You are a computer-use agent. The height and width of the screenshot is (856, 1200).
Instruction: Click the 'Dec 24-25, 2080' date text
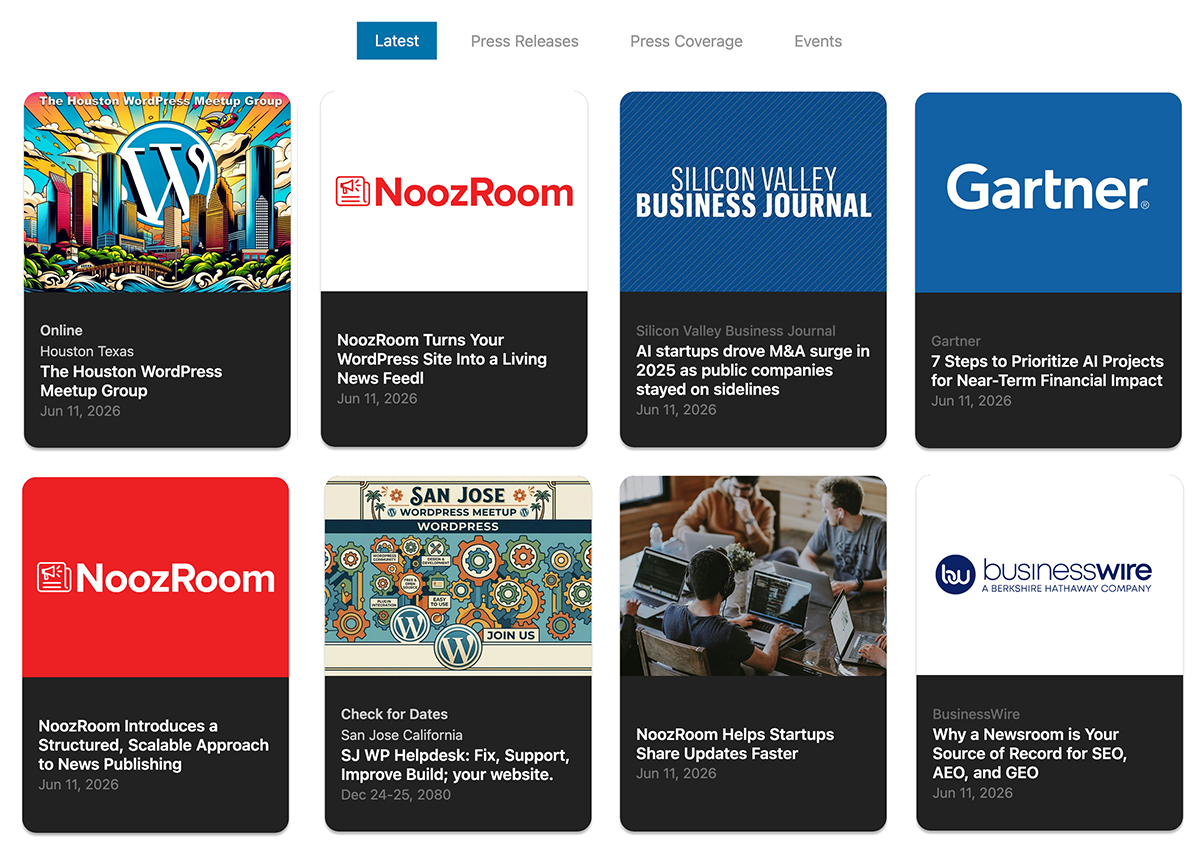[396, 795]
